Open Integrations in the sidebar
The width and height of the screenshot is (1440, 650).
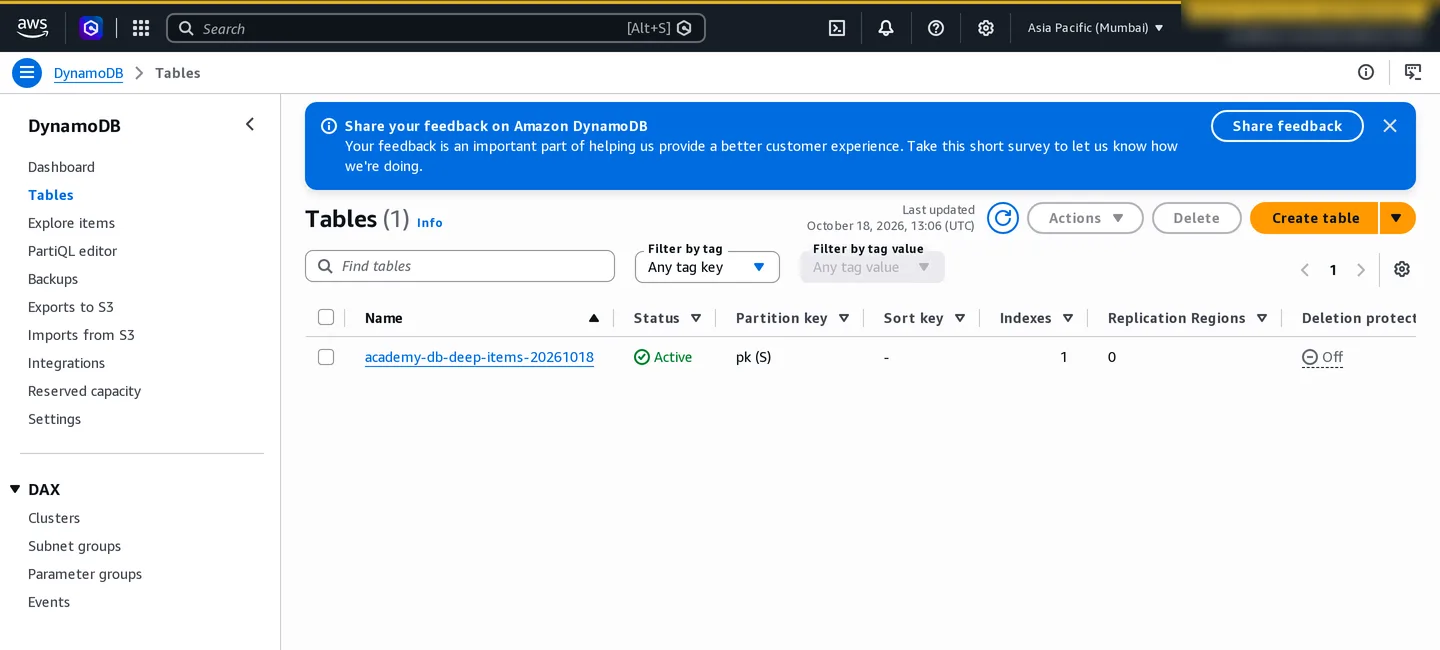click(x=66, y=363)
